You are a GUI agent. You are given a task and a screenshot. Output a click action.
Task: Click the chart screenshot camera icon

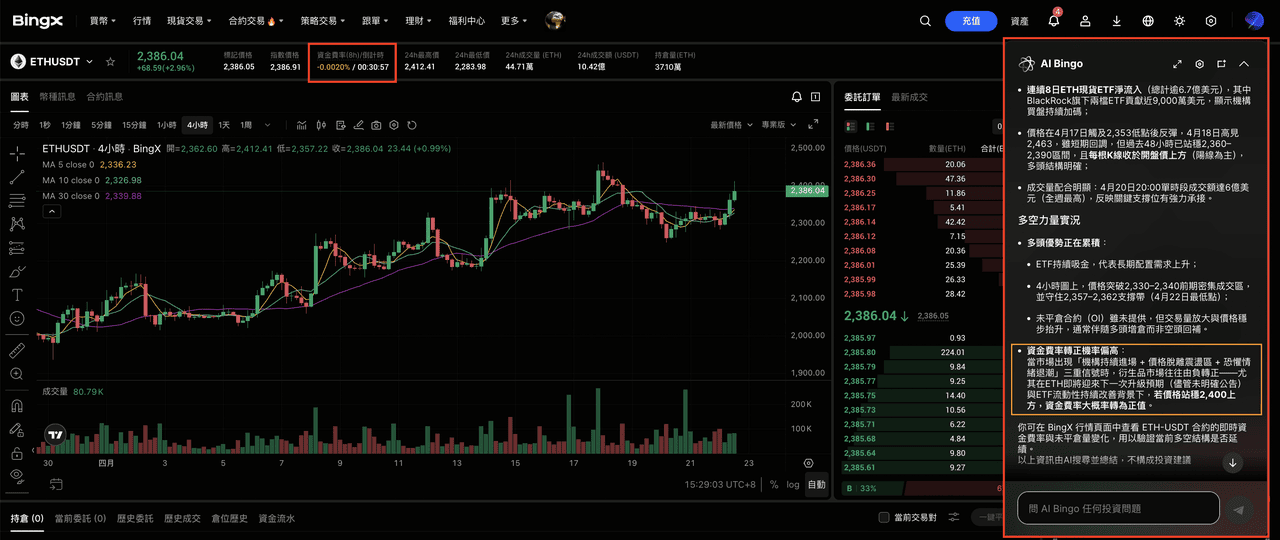point(376,125)
